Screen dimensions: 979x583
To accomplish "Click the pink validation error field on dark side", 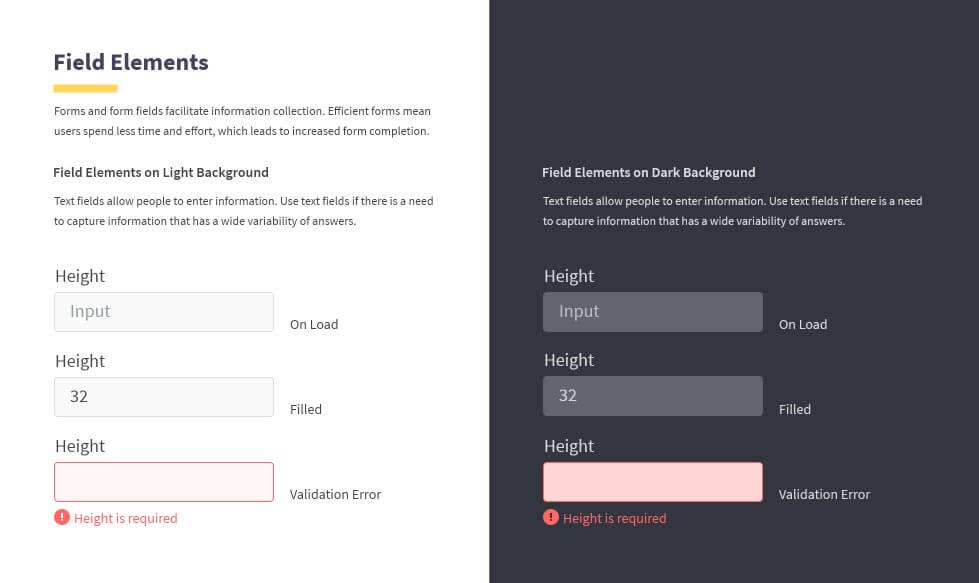I will [652, 481].
